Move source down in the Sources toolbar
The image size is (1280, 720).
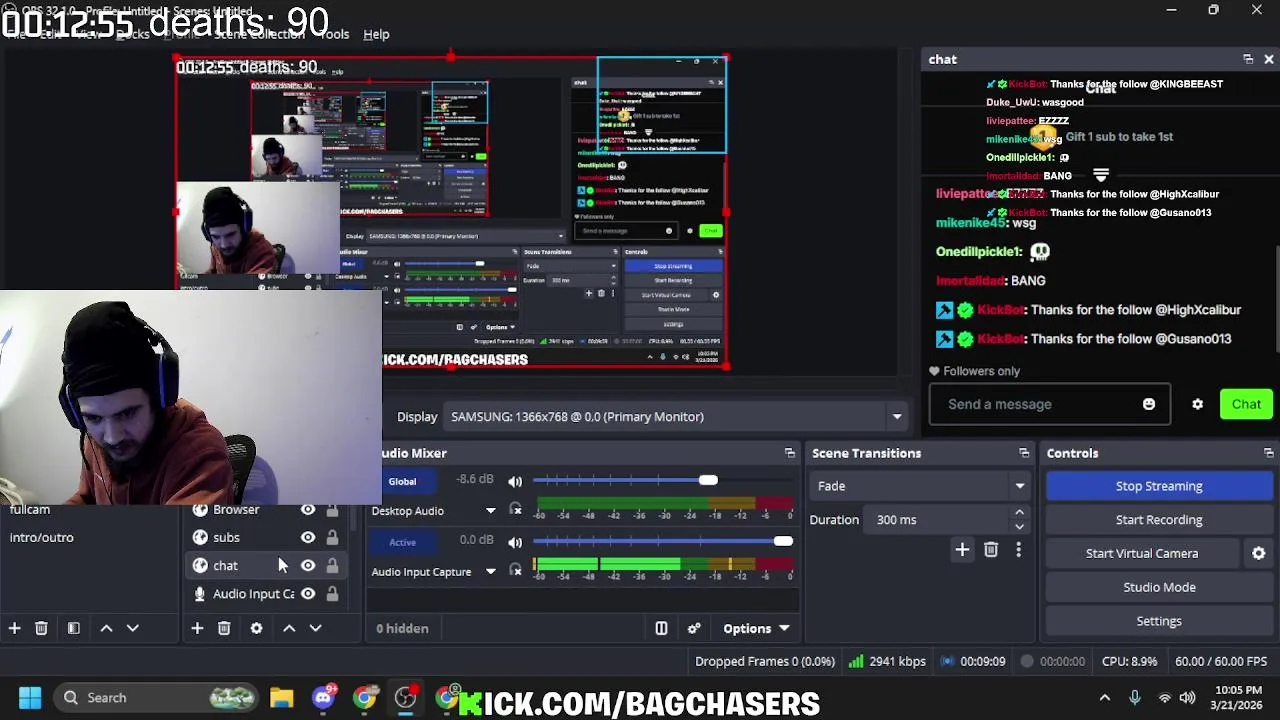[x=315, y=628]
